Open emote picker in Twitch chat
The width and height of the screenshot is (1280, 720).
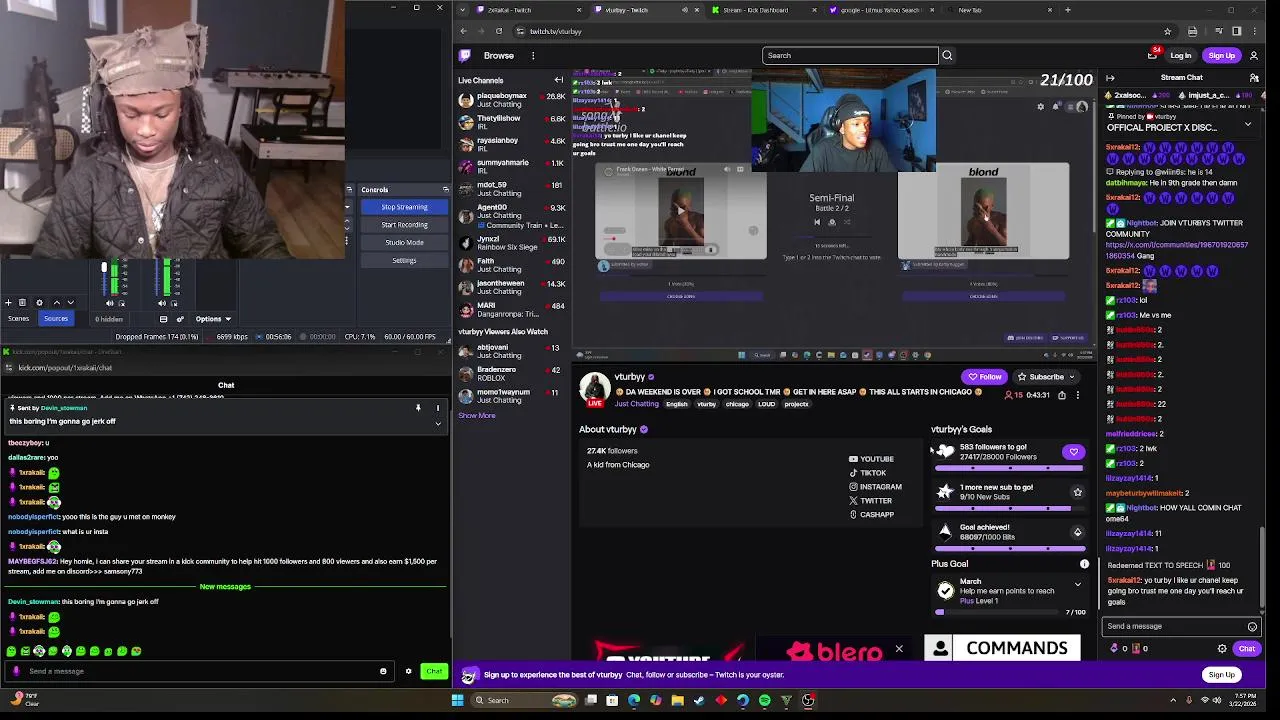pyautogui.click(x=1252, y=627)
